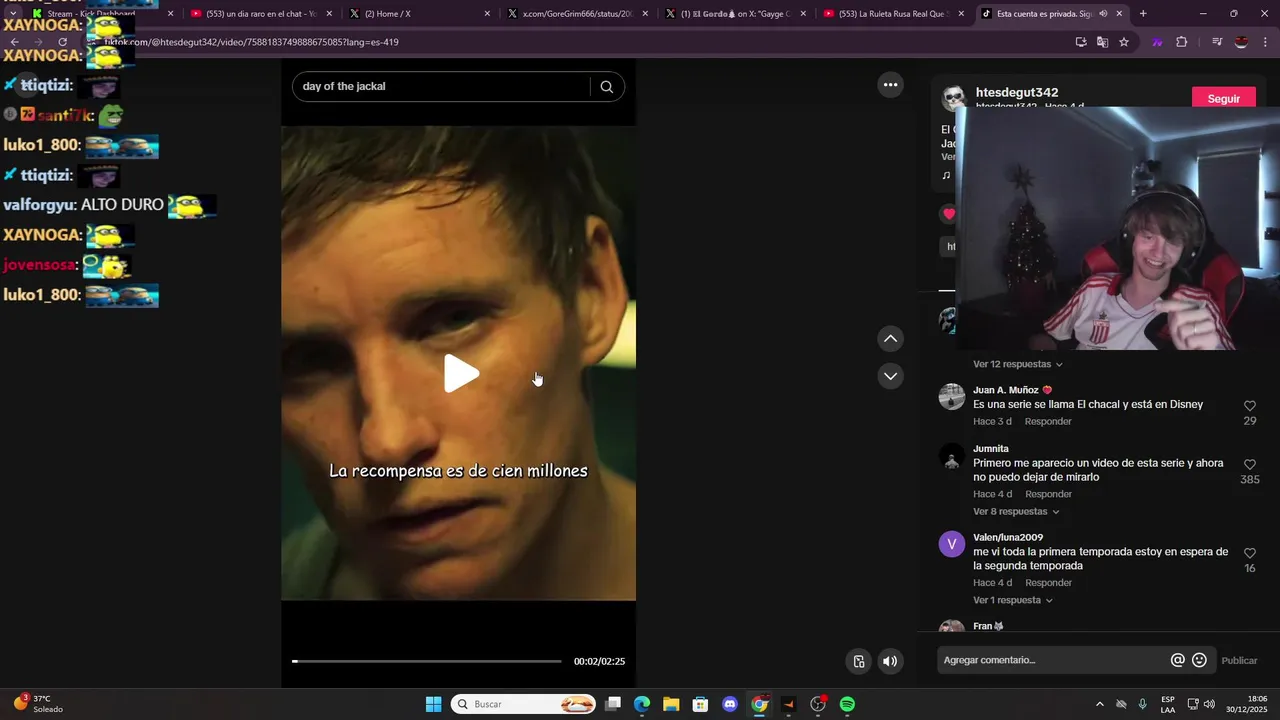Follow htesdegut342 with Seguir button

pyautogui.click(x=1223, y=99)
